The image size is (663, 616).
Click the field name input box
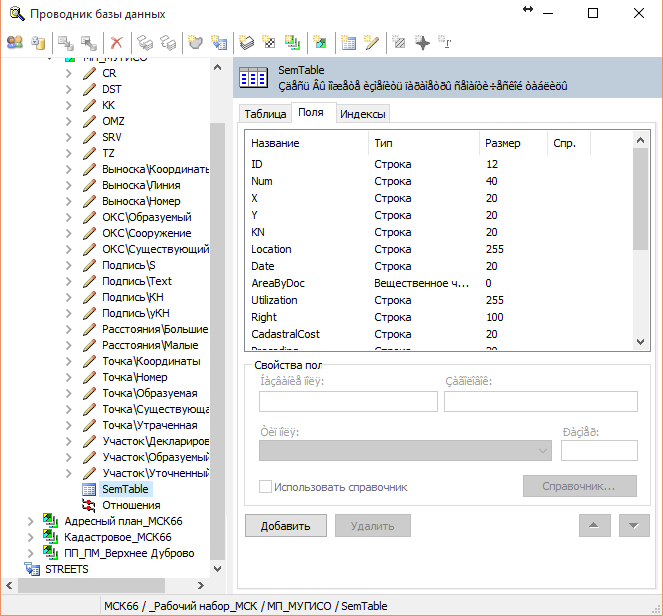tap(348, 401)
